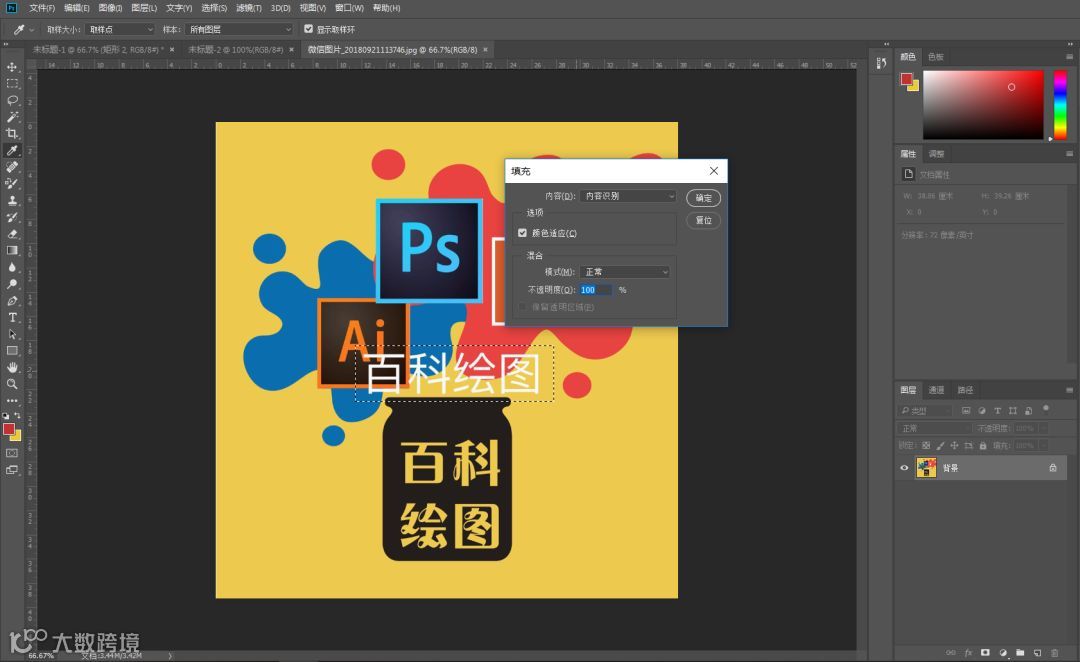This screenshot has width=1080, height=662.
Task: Select the Hand tool
Action: [12, 367]
